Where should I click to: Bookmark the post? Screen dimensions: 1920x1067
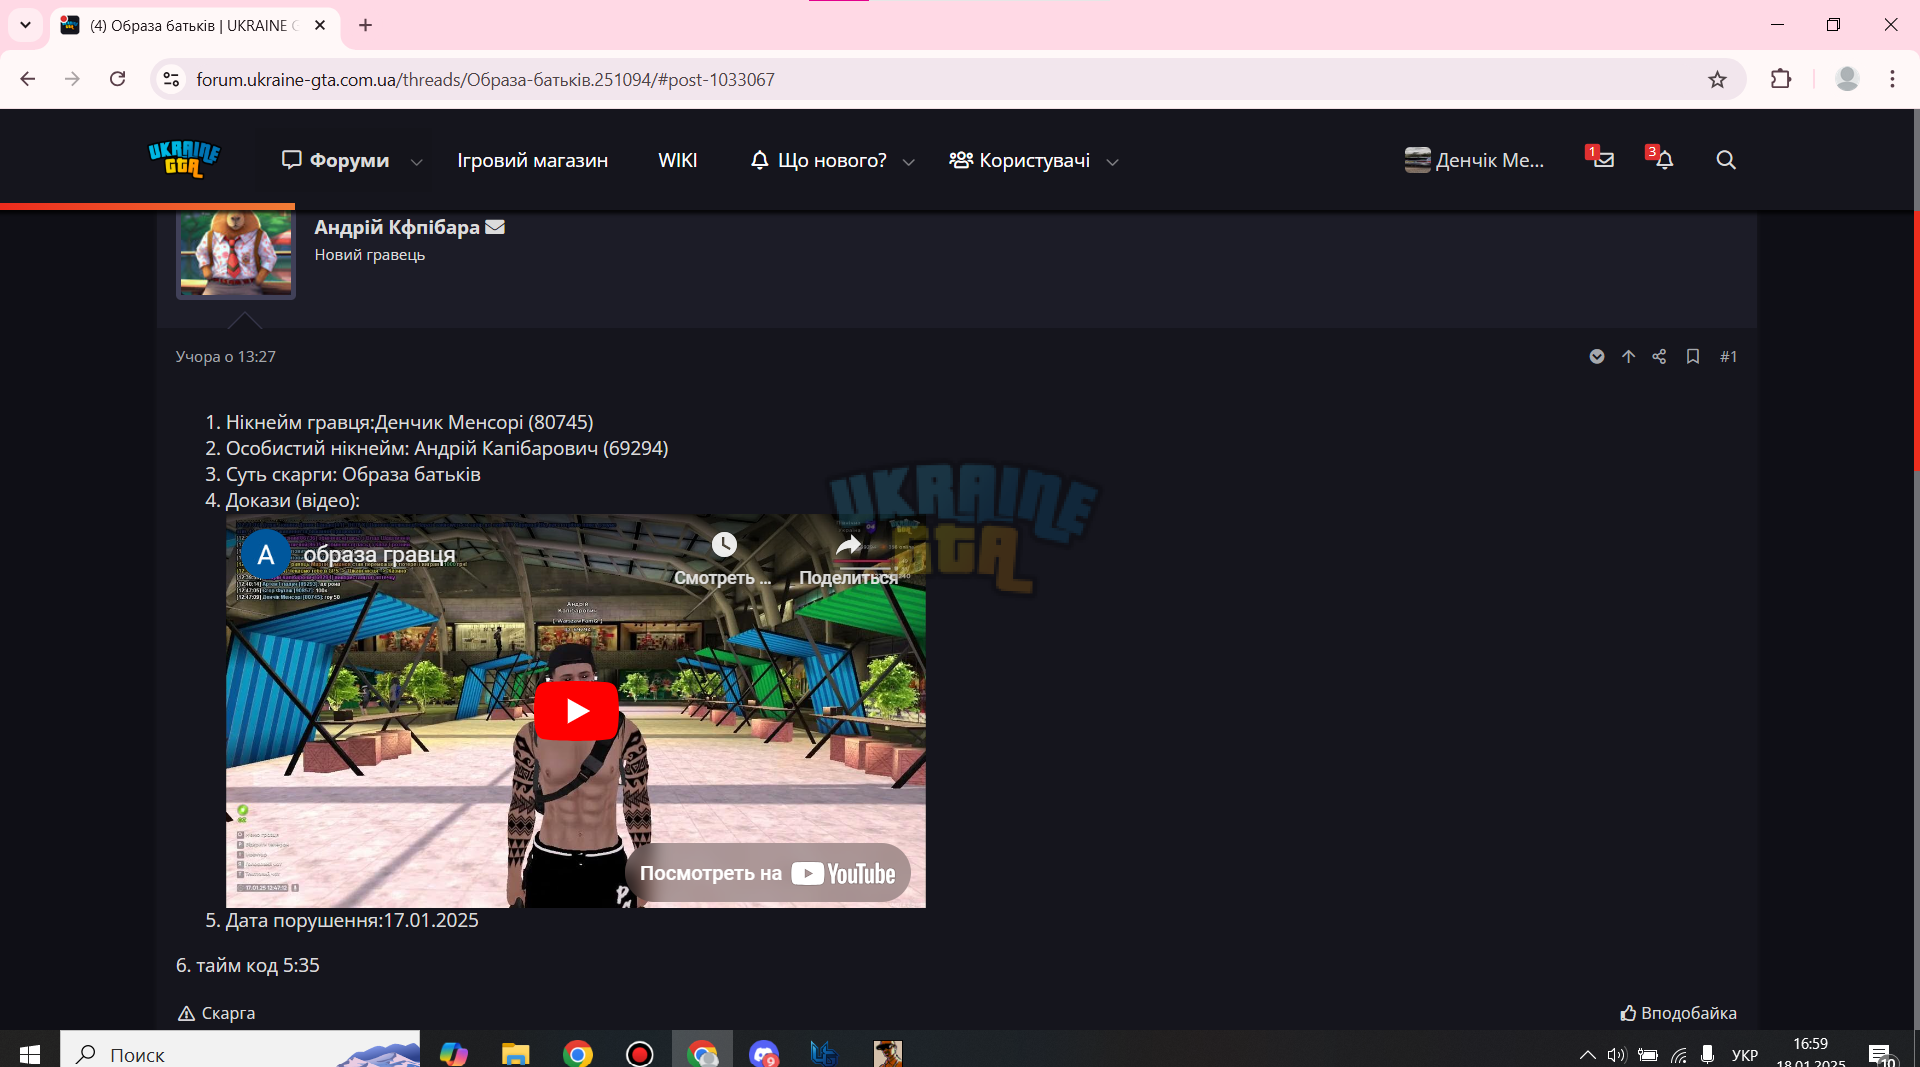click(x=1693, y=356)
